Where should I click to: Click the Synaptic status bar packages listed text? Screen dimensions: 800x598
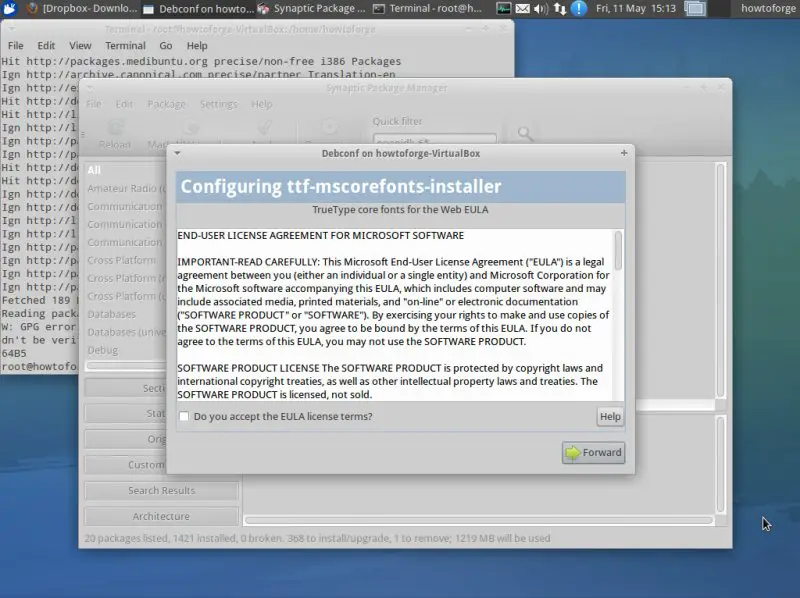pyautogui.click(x=317, y=538)
